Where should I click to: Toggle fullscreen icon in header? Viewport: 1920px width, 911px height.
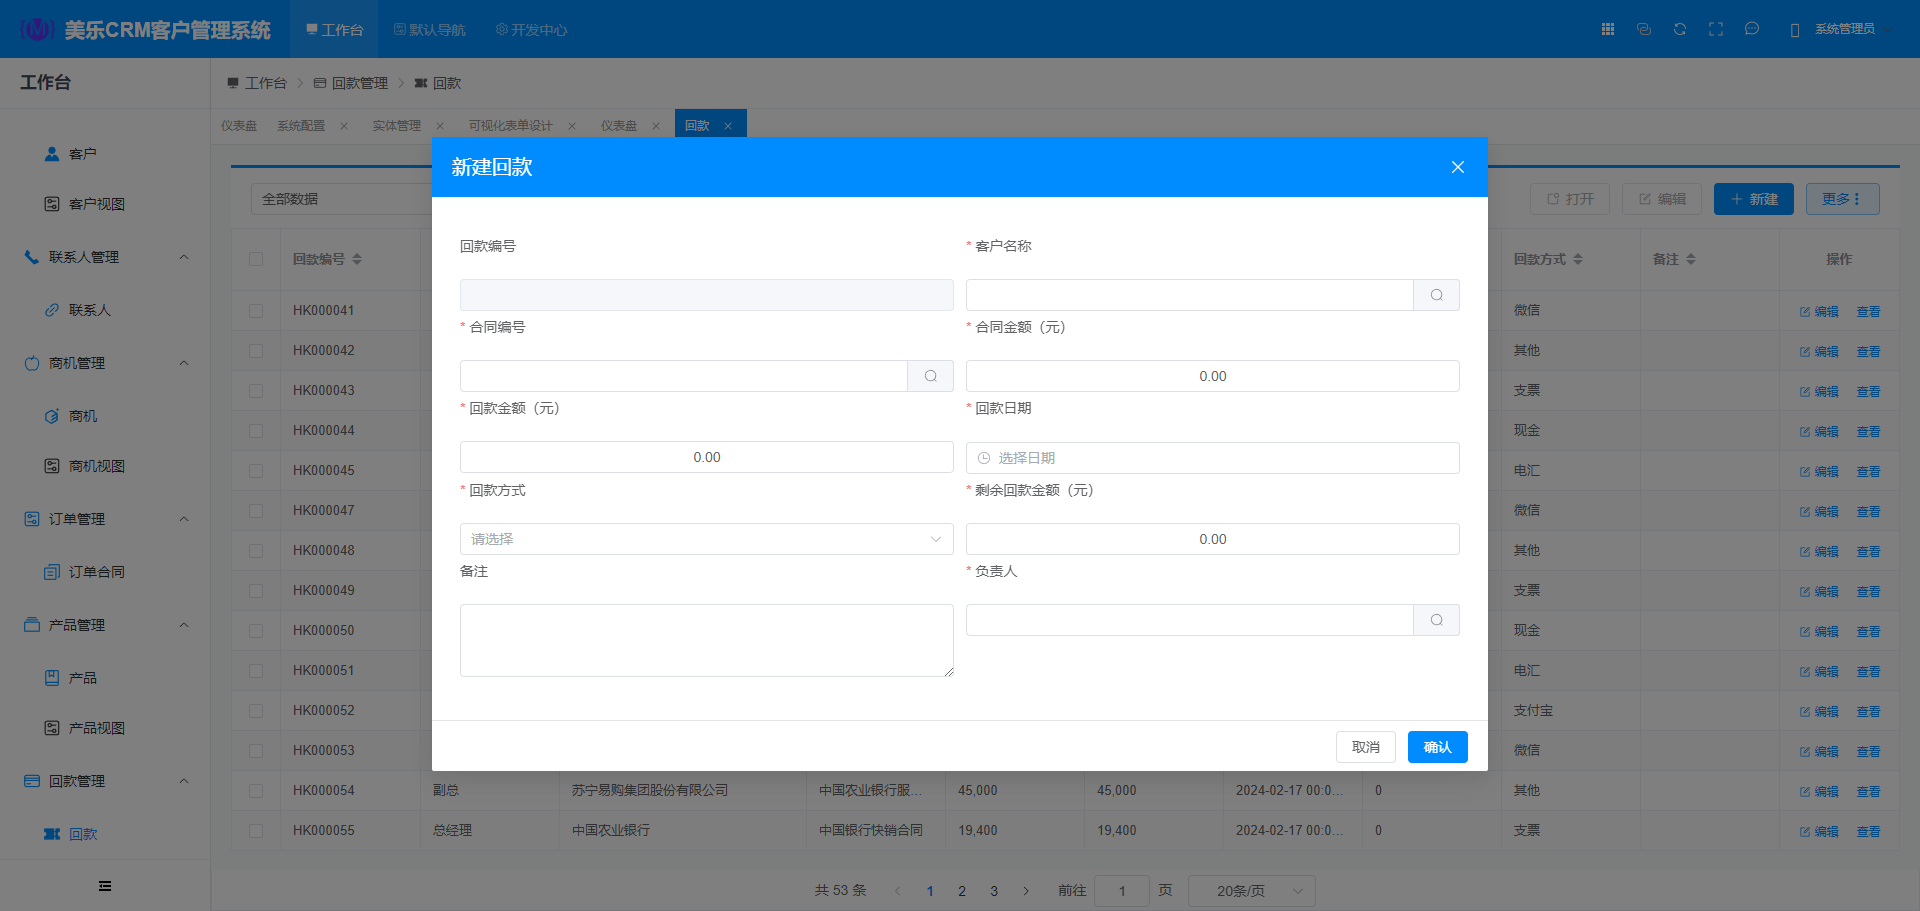pos(1716,29)
